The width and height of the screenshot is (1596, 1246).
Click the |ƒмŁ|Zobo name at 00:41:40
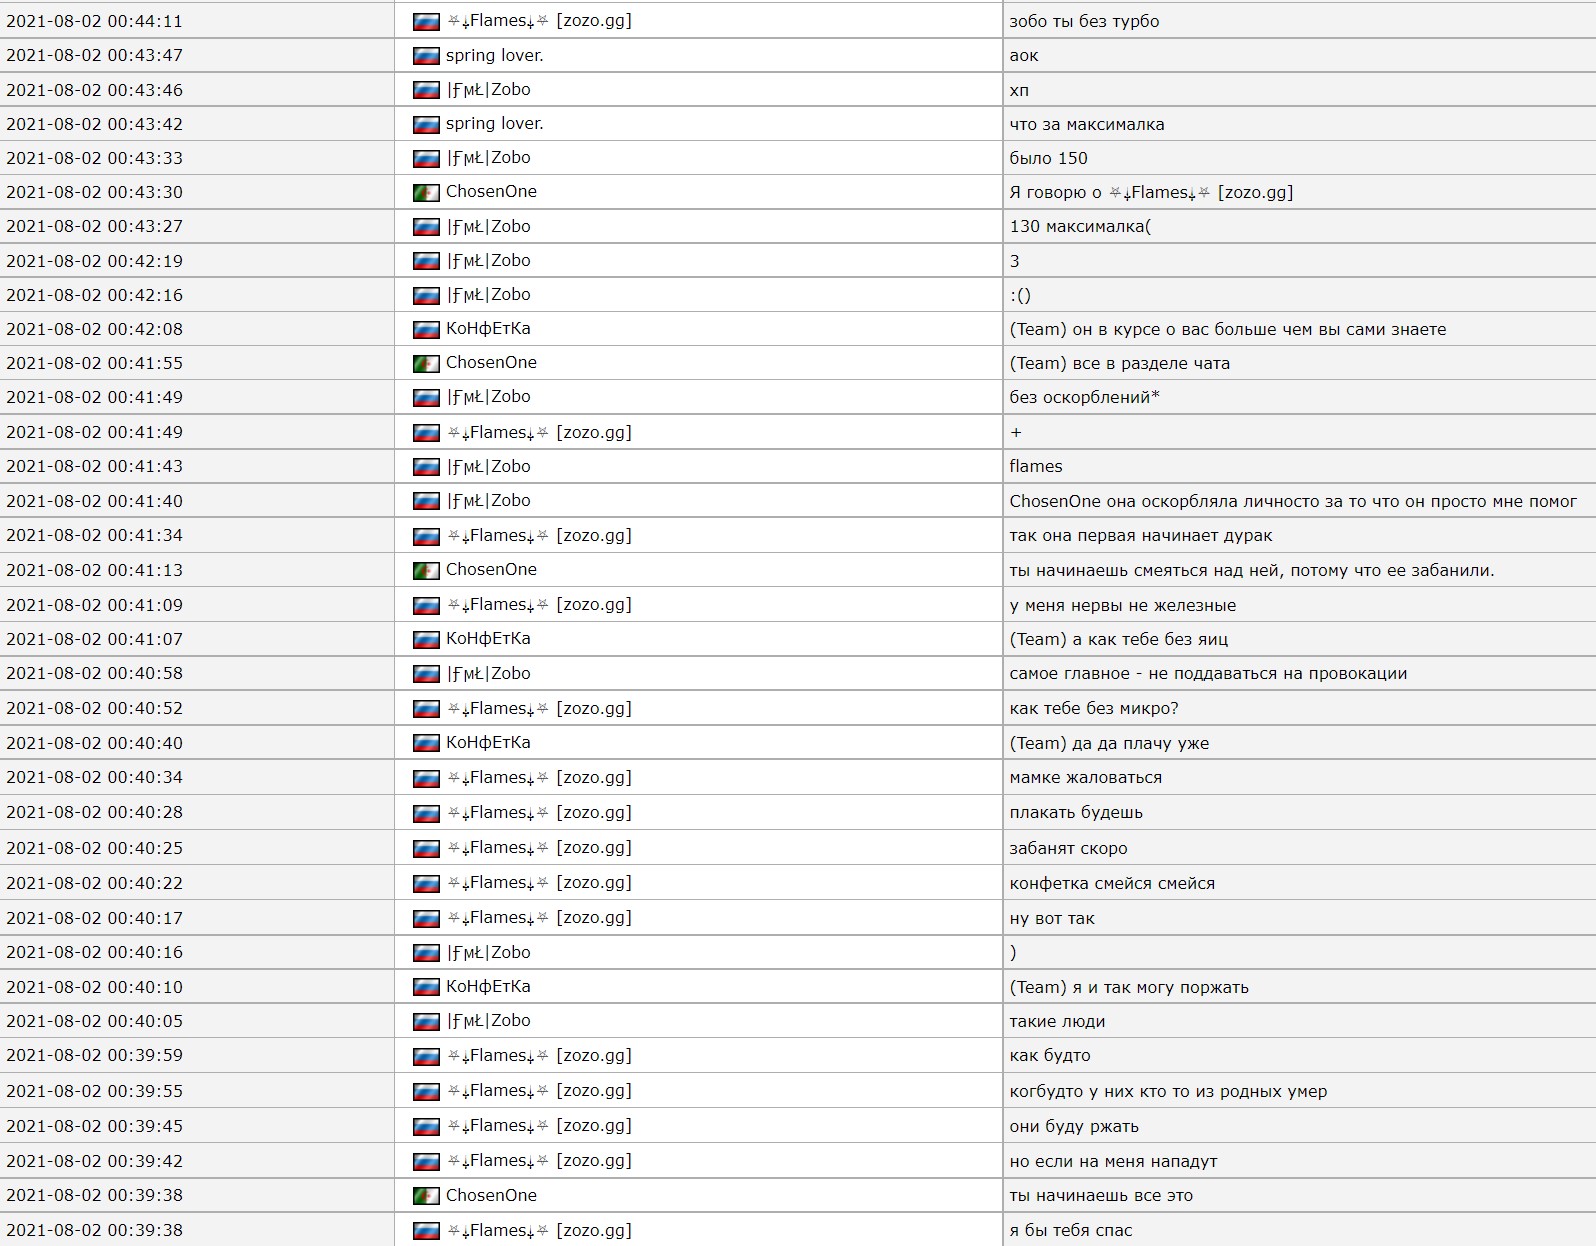click(488, 501)
